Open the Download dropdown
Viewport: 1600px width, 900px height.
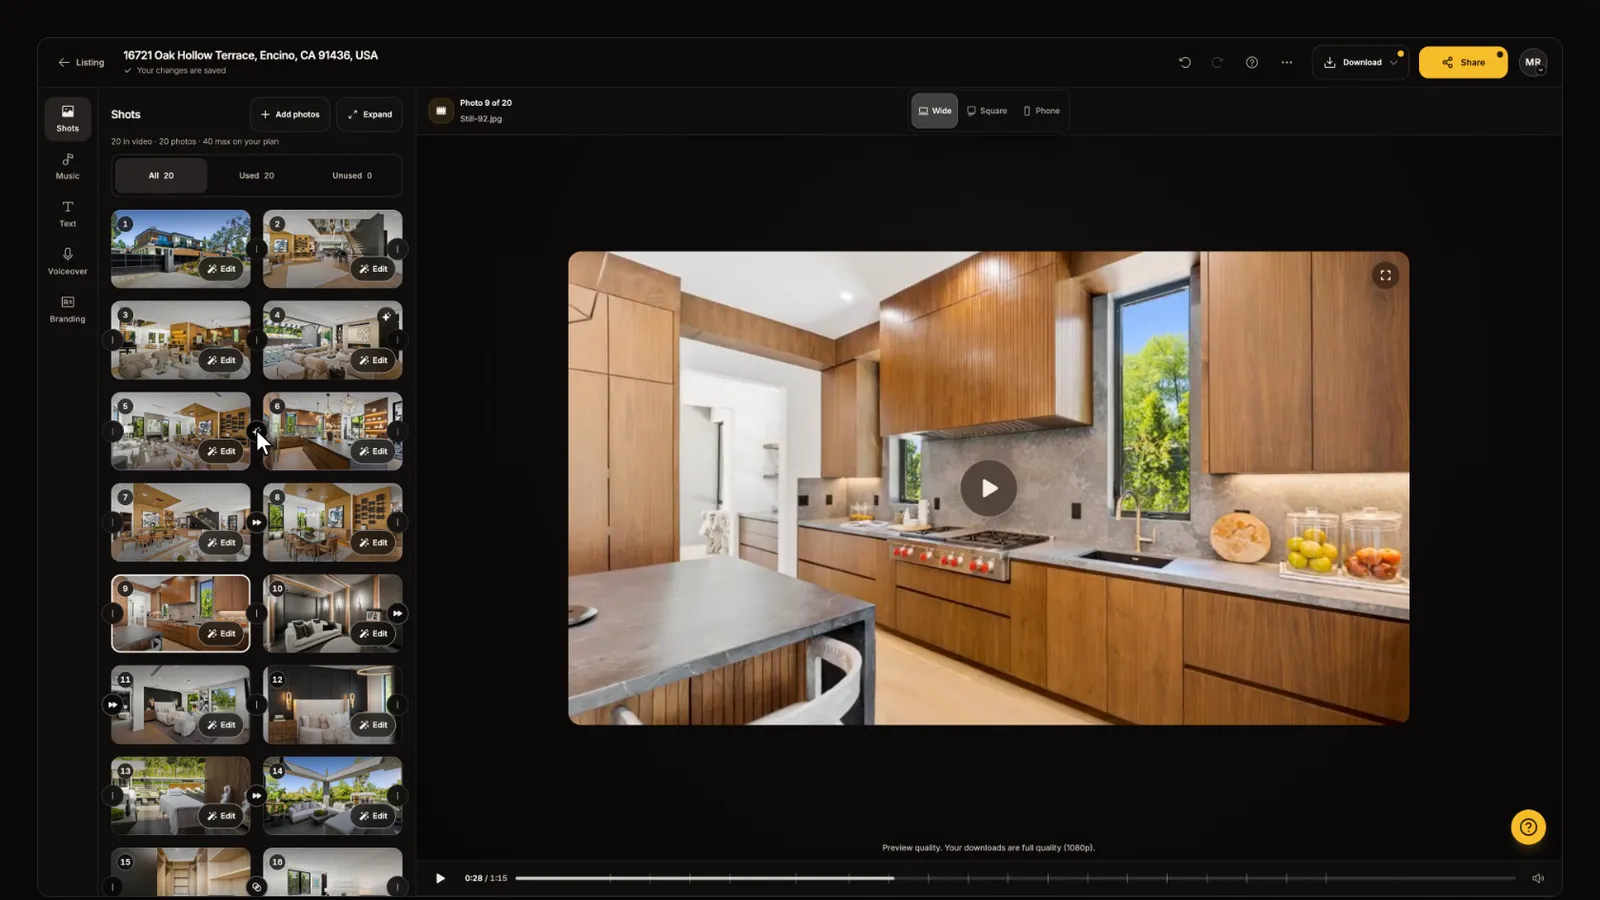[1361, 62]
